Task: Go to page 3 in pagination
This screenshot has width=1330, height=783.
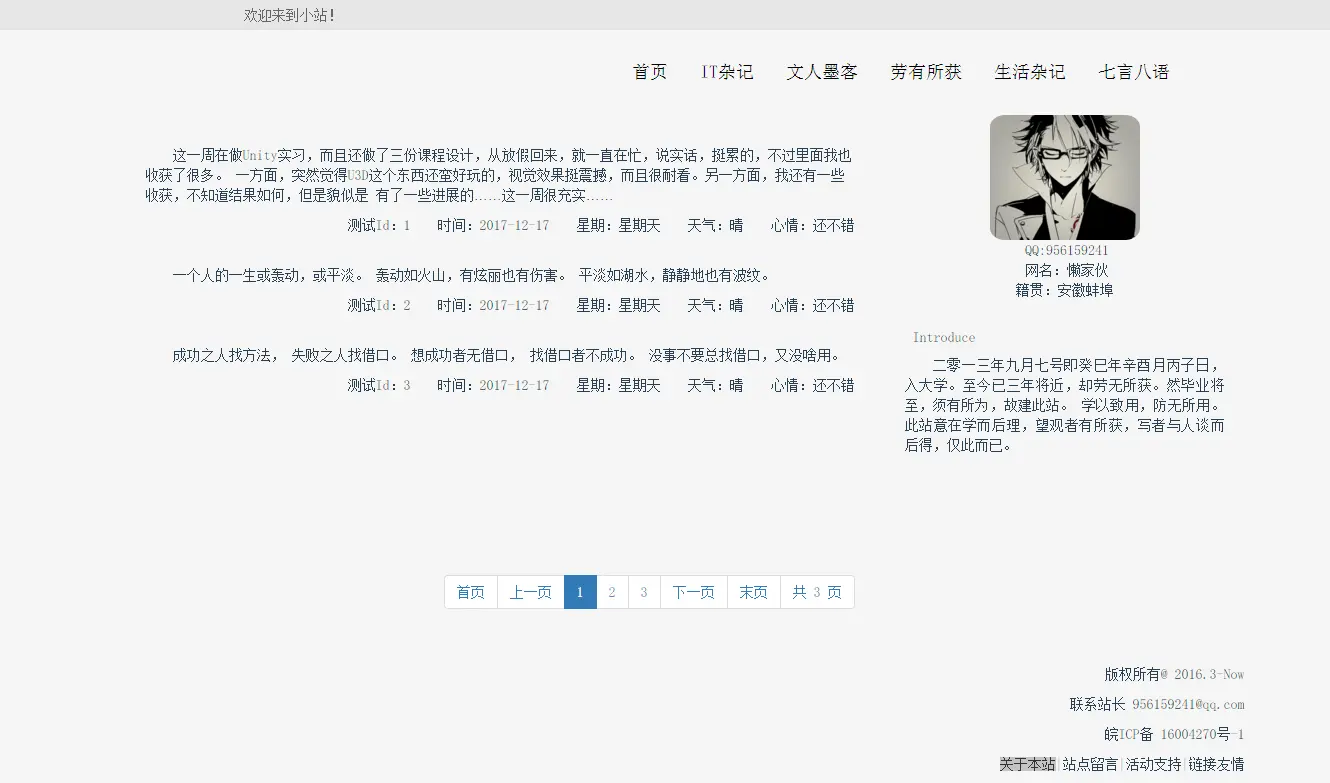Action: [x=644, y=592]
